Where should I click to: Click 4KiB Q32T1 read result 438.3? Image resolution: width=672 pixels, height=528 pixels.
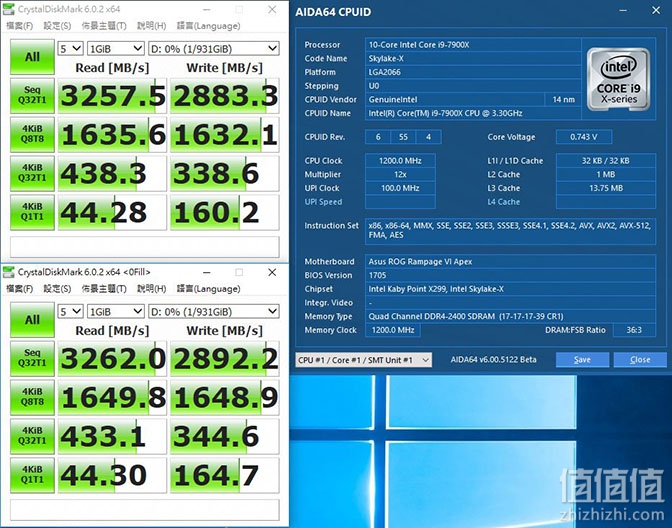pos(112,174)
